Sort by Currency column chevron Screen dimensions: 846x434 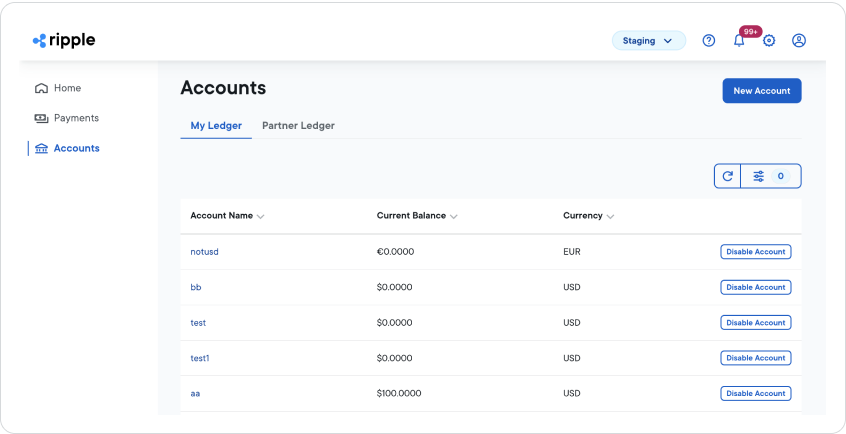[610, 216]
